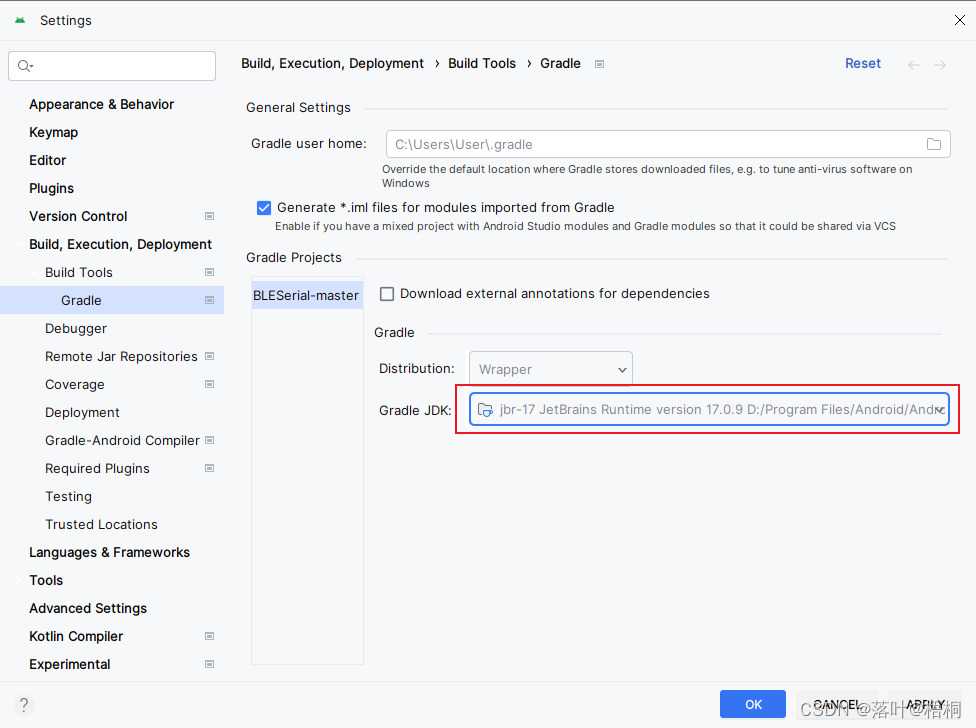976x728 pixels.
Task: Expand Appearance & Behavior section
Action: click(18, 105)
